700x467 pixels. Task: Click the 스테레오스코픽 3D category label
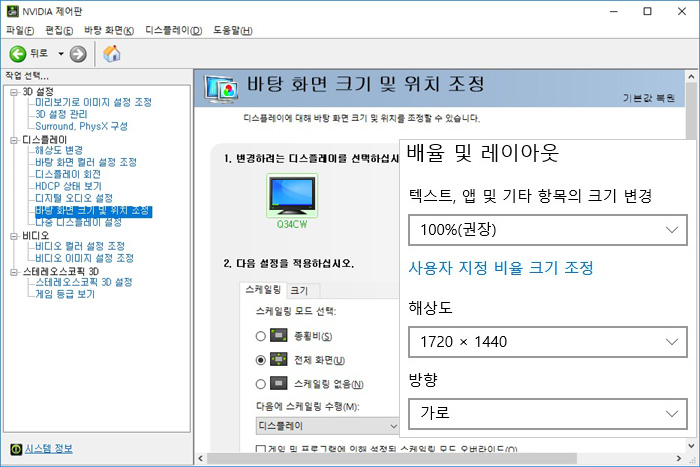point(61,271)
